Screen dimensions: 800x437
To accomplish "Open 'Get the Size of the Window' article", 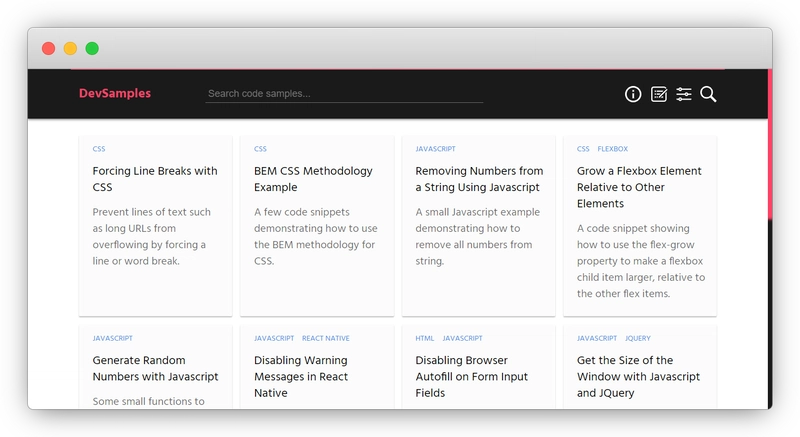I will (x=638, y=376).
